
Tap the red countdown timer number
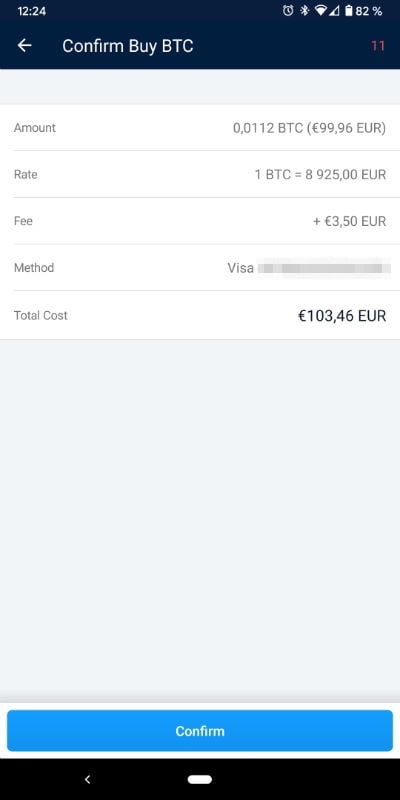(378, 46)
